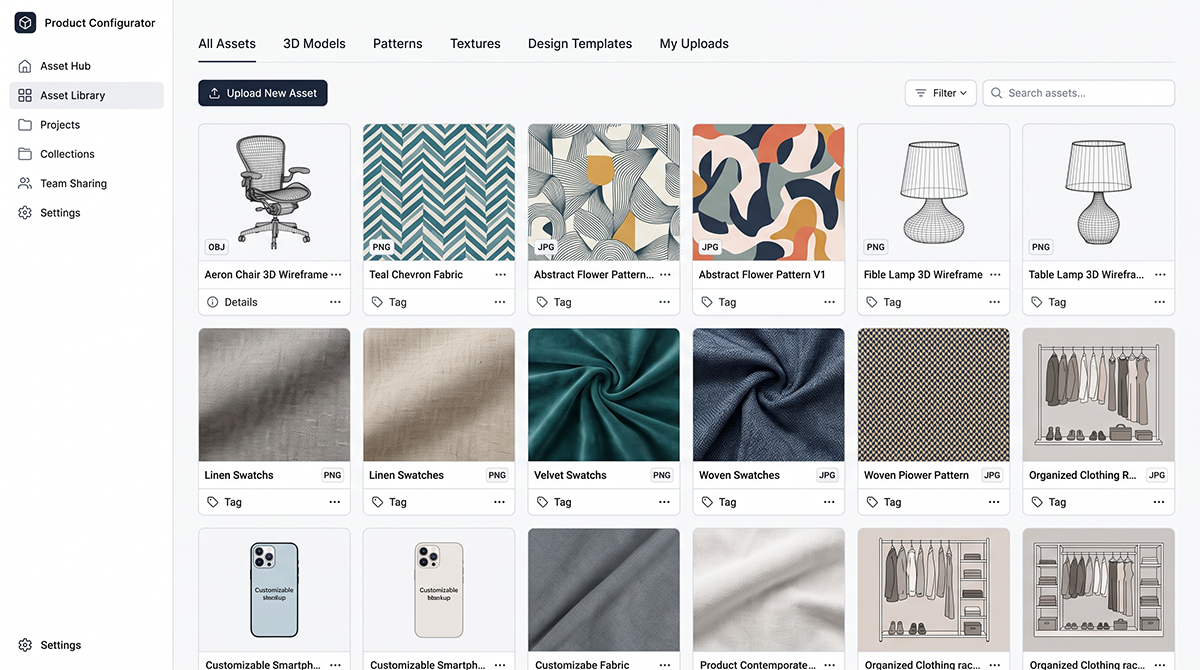Open the Table Lamp 3D Wireframe thumbnail

coord(1098,192)
